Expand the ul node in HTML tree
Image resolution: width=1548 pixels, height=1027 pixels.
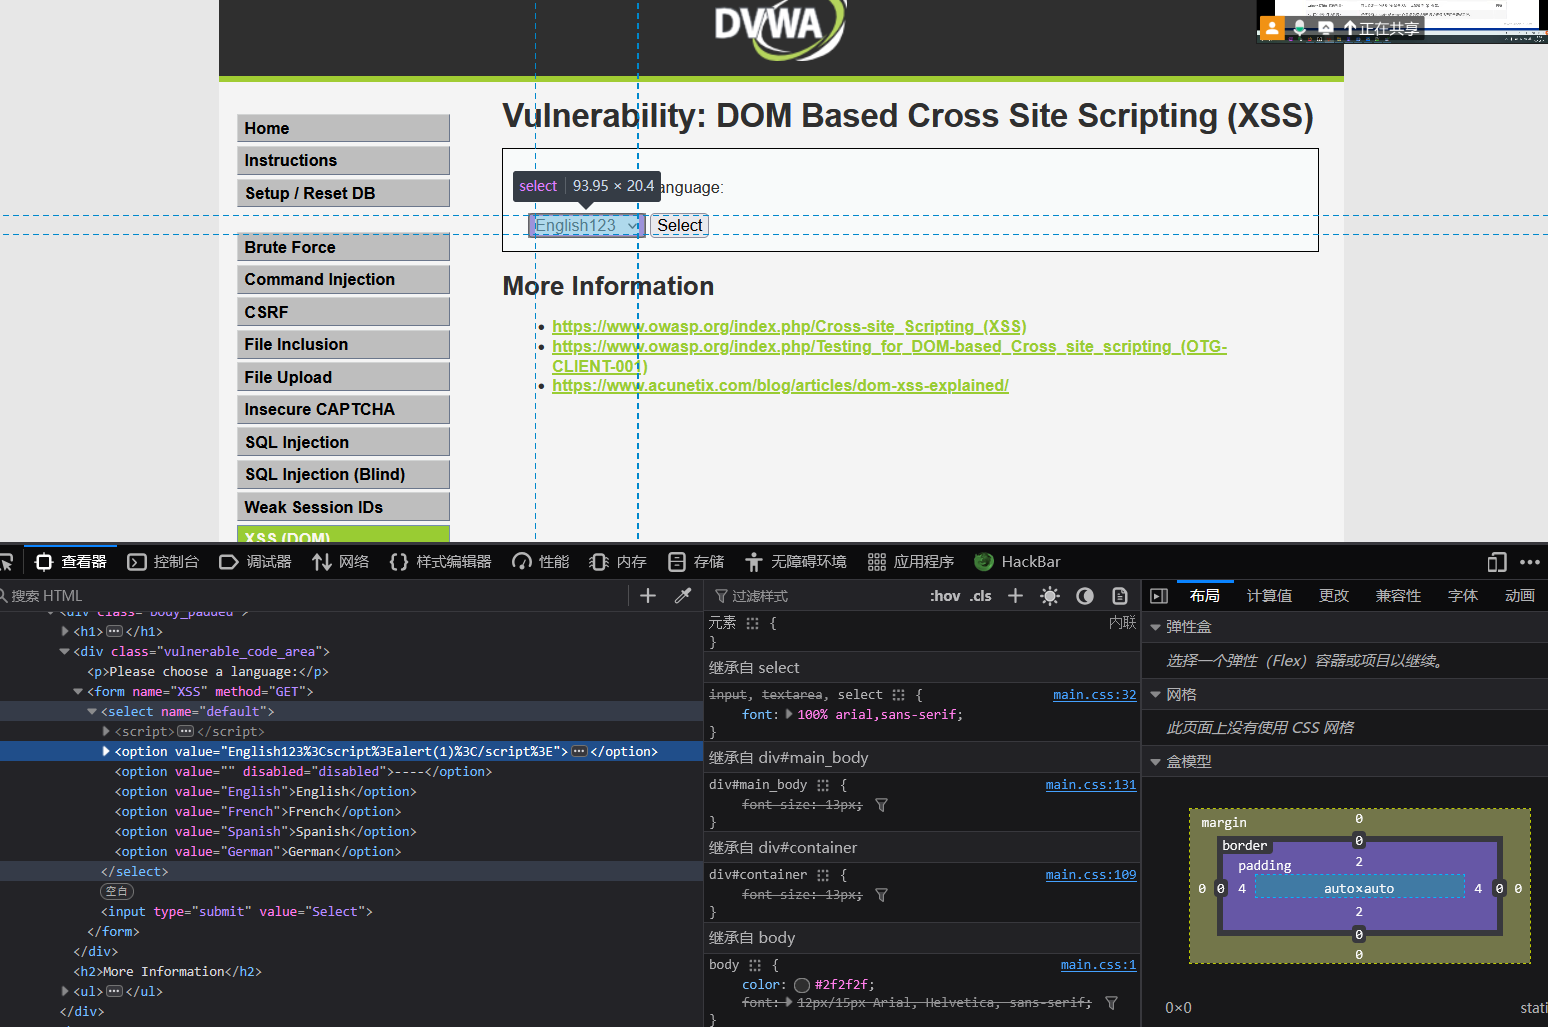65,992
